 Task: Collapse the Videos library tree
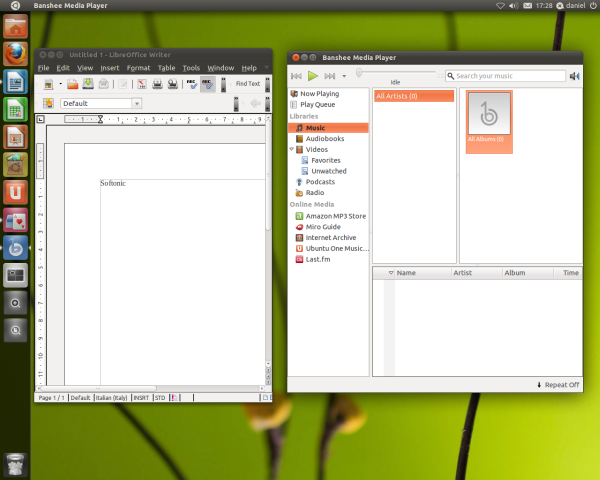click(x=291, y=150)
